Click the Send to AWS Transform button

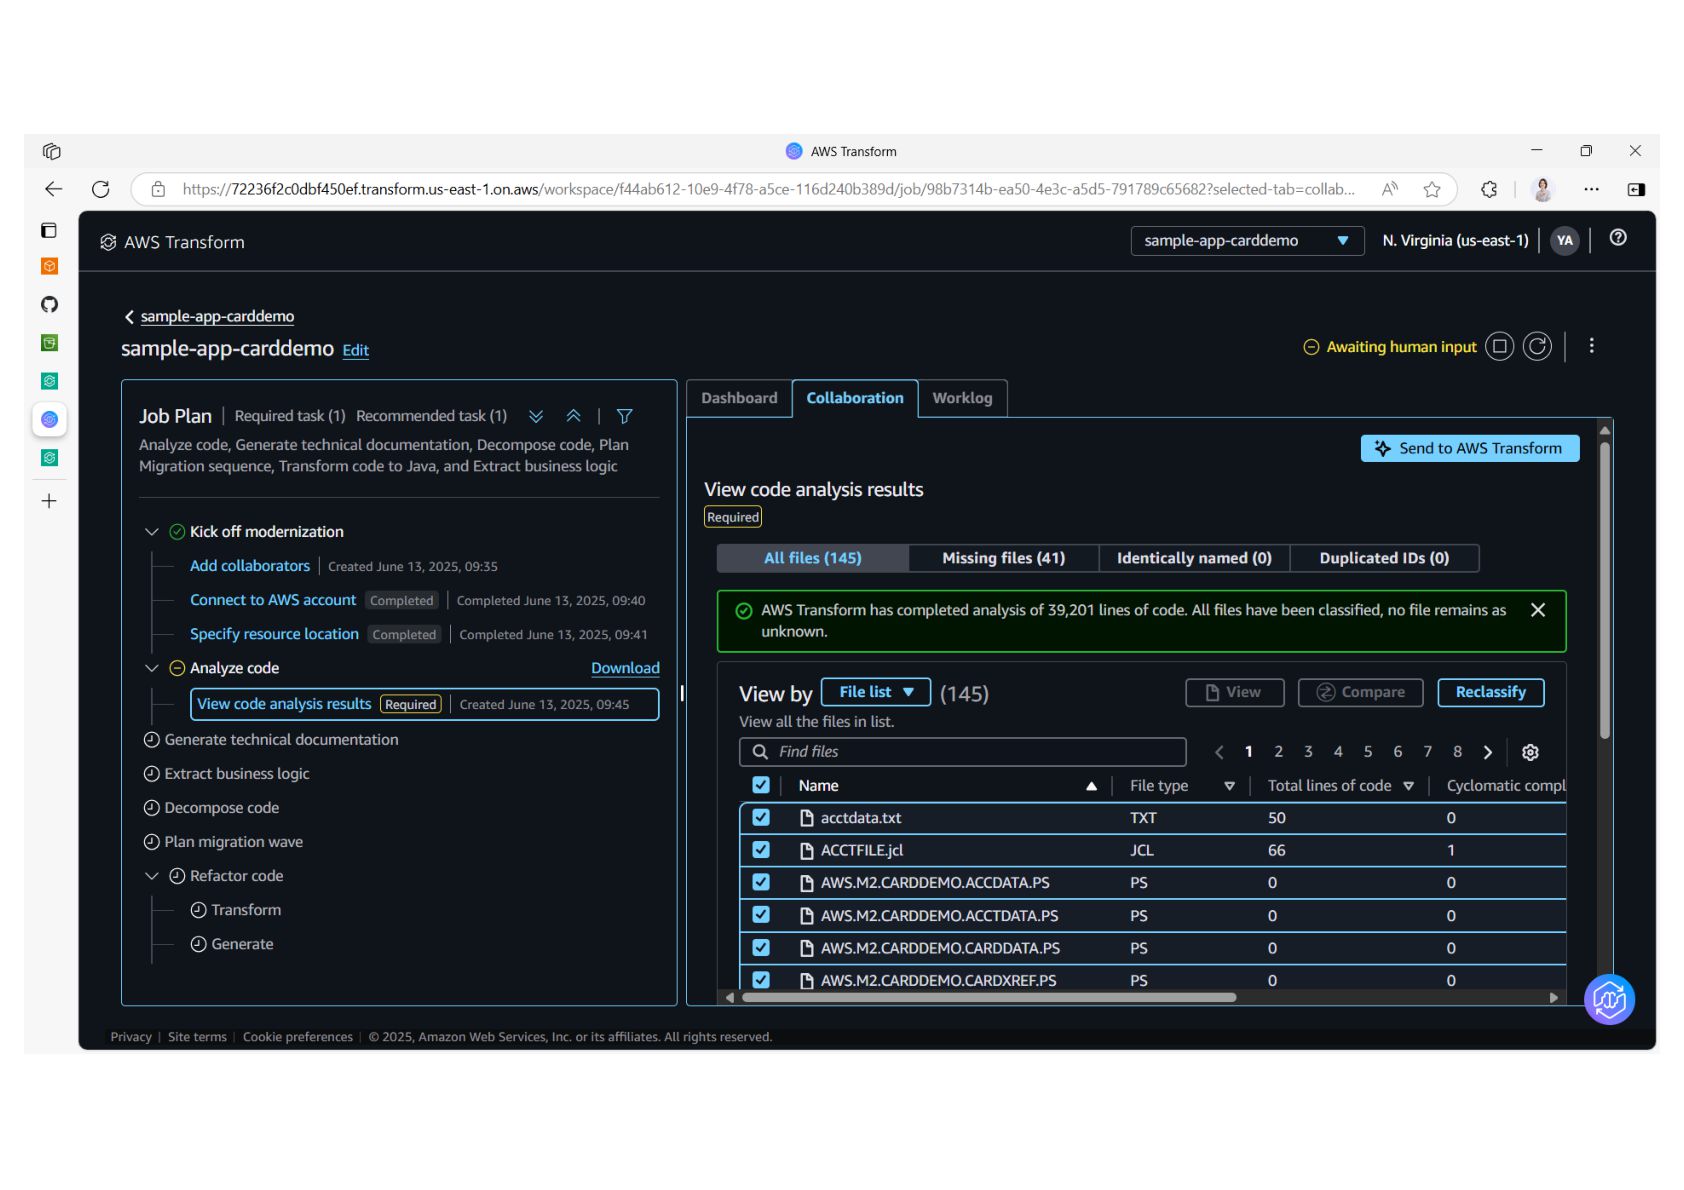click(1469, 449)
